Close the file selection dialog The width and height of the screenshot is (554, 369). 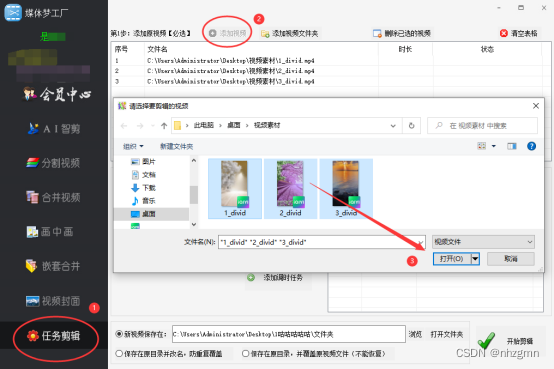click(536, 106)
